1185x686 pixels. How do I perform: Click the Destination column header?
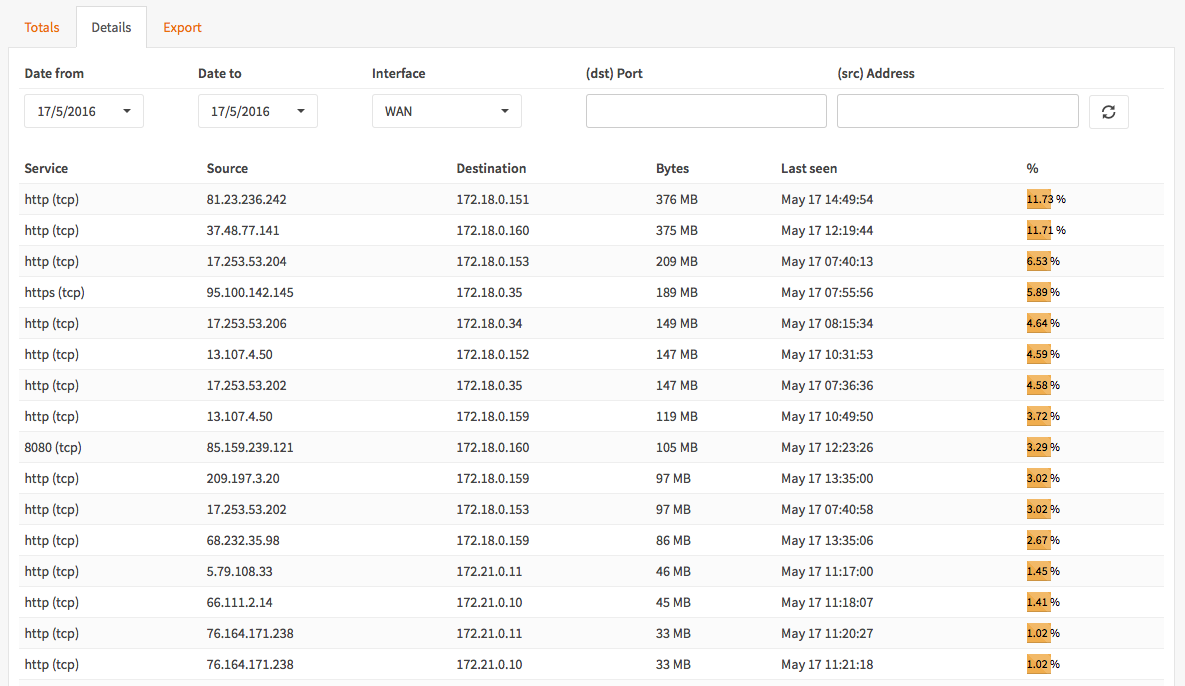tap(491, 168)
